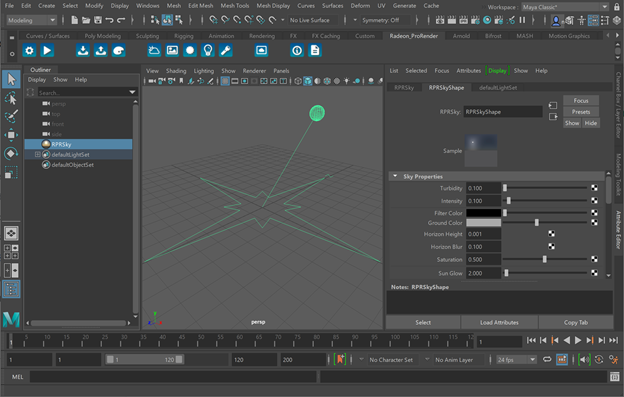Image resolution: width=624 pixels, height=397 pixels.
Task: Open the viewport Lighting menu
Action: 203,71
